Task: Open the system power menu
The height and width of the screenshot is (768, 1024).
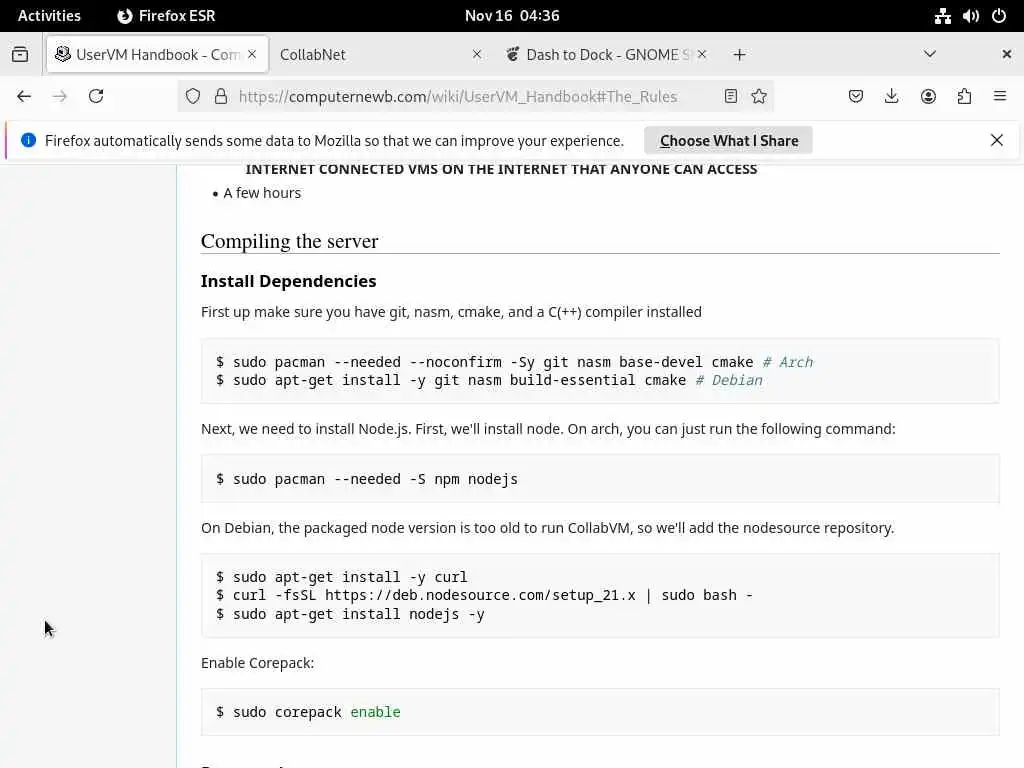Action: (x=998, y=16)
